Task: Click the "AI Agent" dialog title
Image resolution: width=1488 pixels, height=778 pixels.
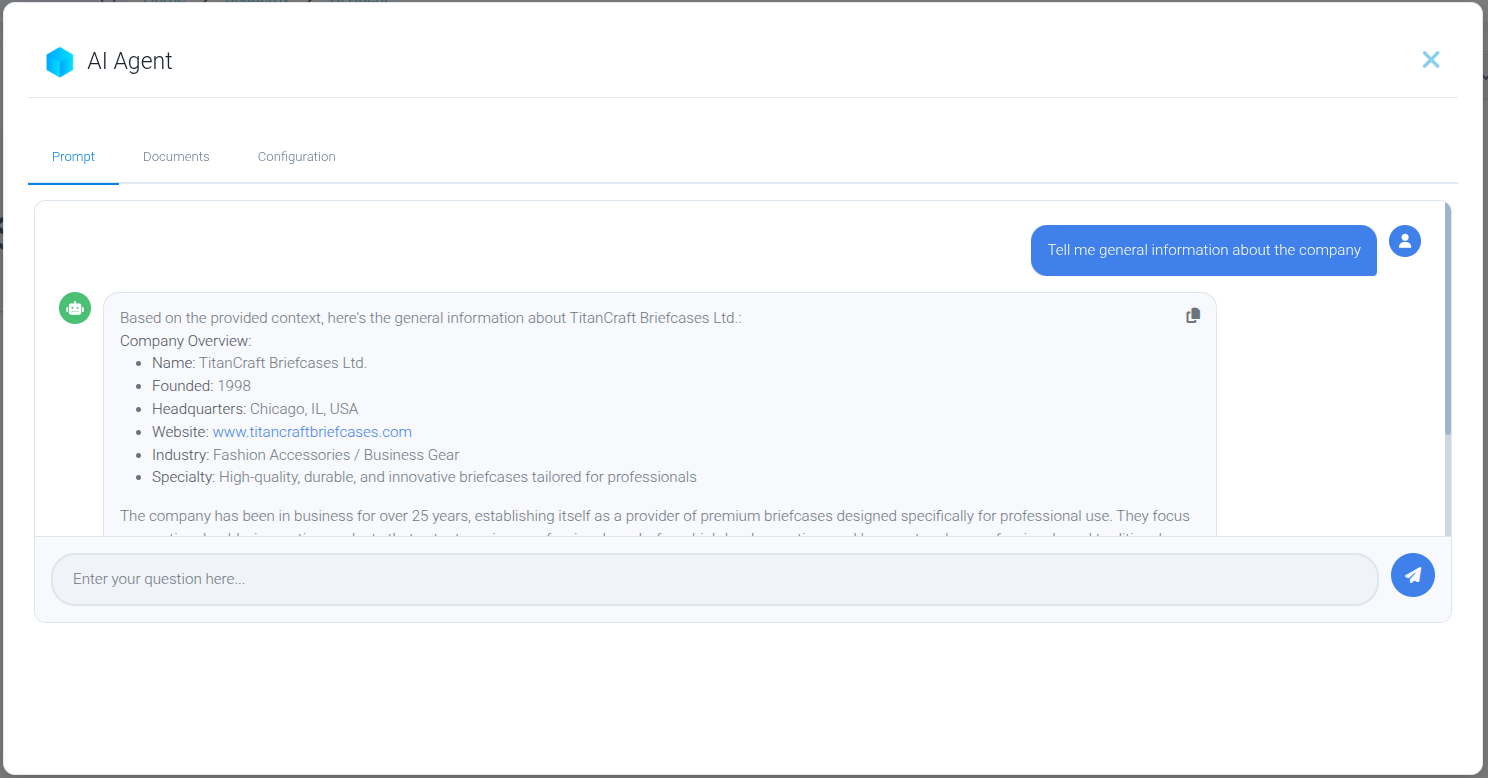Action: tap(130, 61)
